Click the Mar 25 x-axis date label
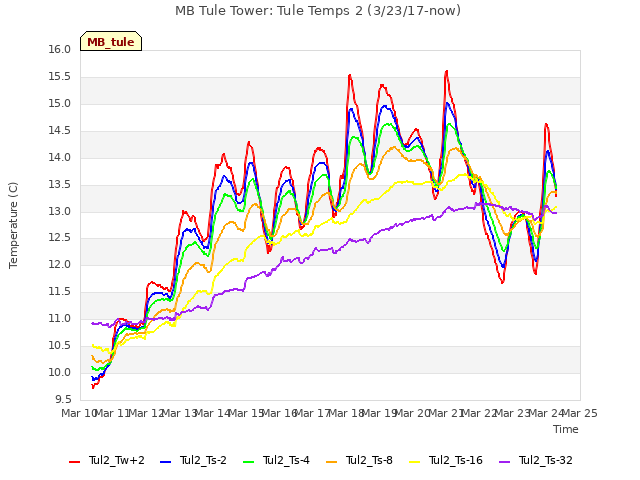 (x=580, y=413)
